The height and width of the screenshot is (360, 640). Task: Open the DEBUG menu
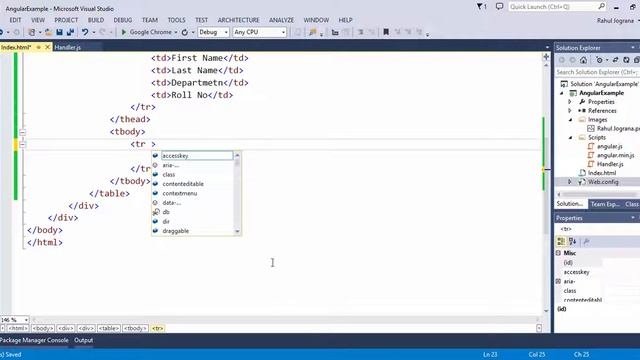pos(122,20)
